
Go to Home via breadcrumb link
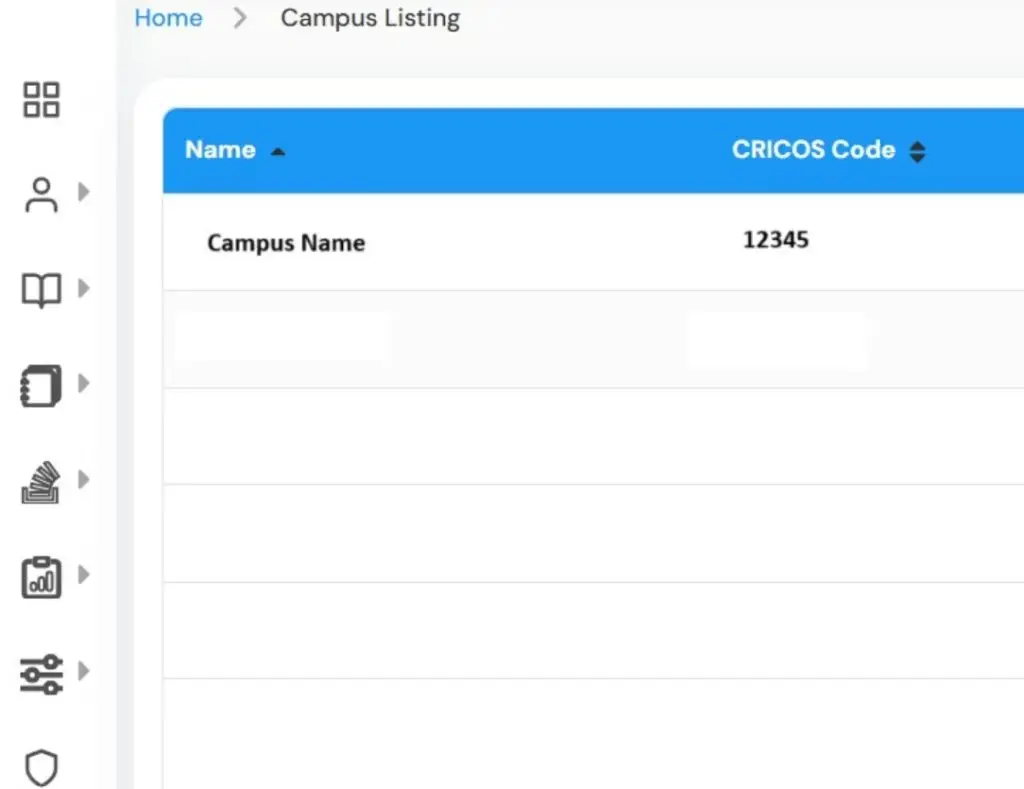[168, 18]
